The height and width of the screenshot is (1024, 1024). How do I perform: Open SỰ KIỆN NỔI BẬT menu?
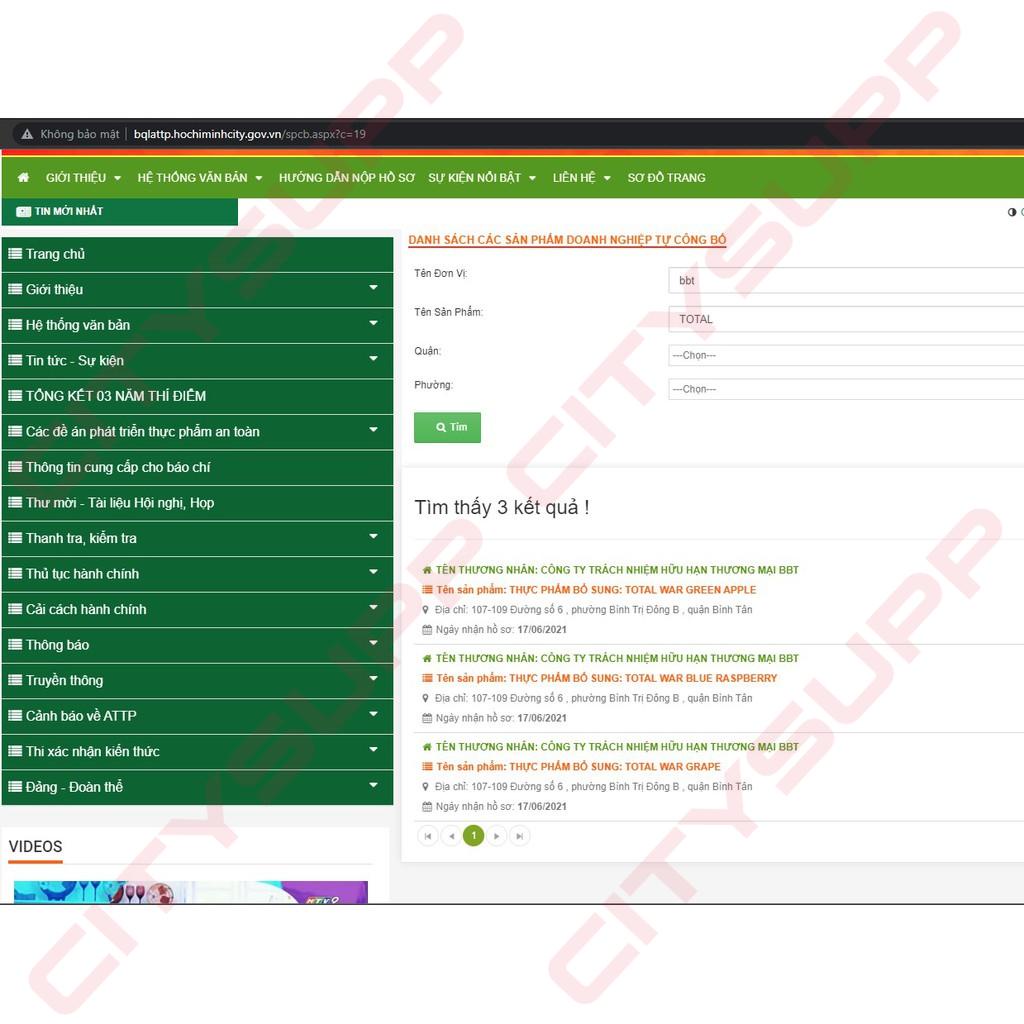(x=482, y=178)
